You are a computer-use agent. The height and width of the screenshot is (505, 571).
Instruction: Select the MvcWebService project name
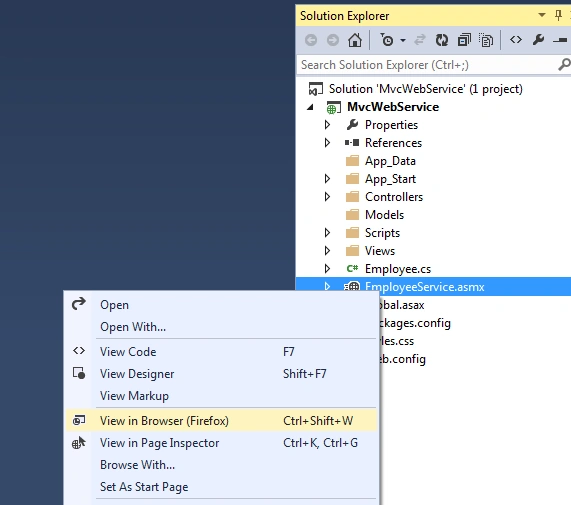click(x=393, y=107)
